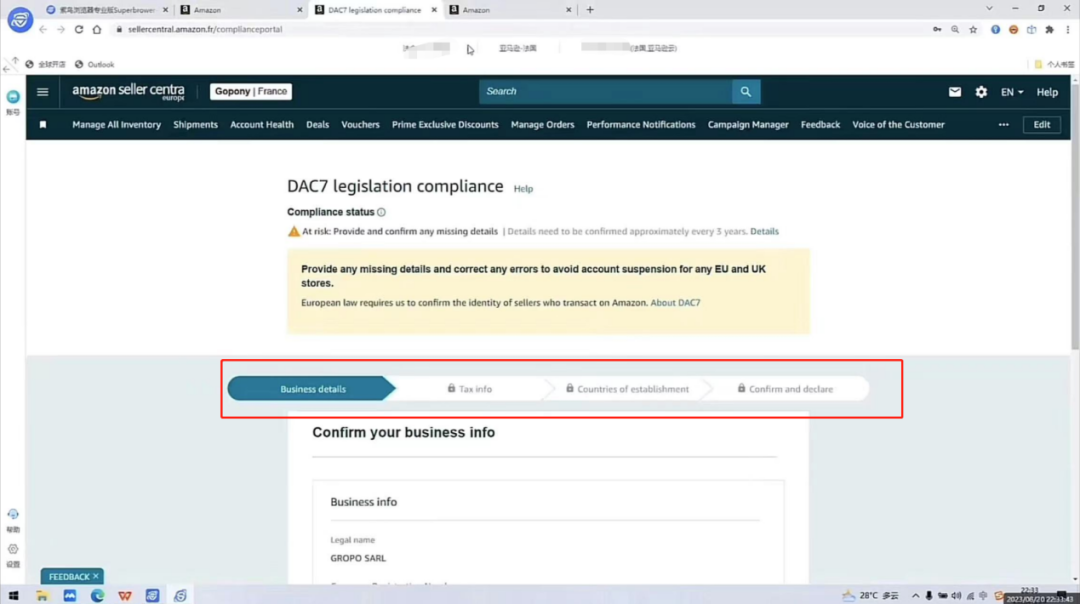1080x604 pixels.
Task: Close the FEEDBACK widget with X
Action: coord(96,576)
